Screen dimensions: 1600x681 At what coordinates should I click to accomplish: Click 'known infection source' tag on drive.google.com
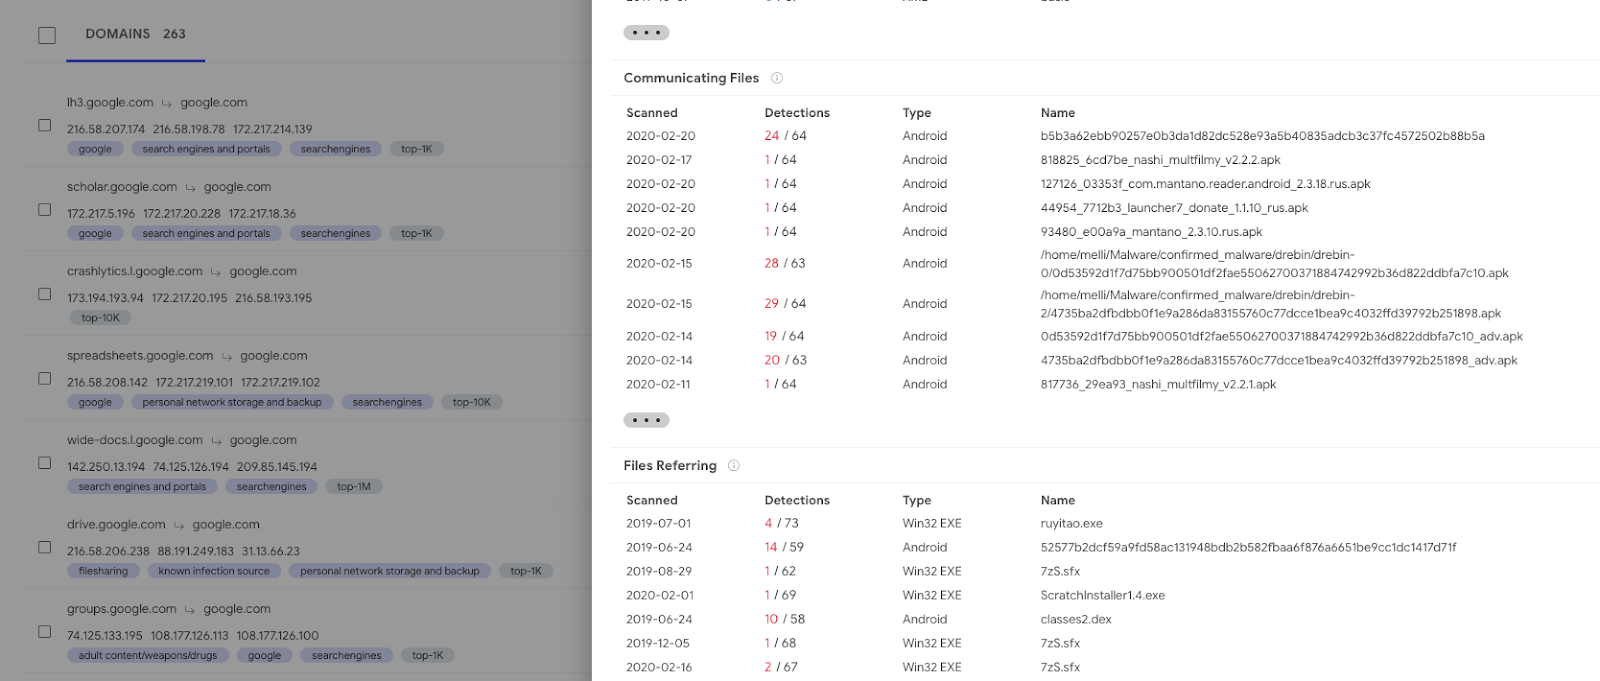click(214, 571)
